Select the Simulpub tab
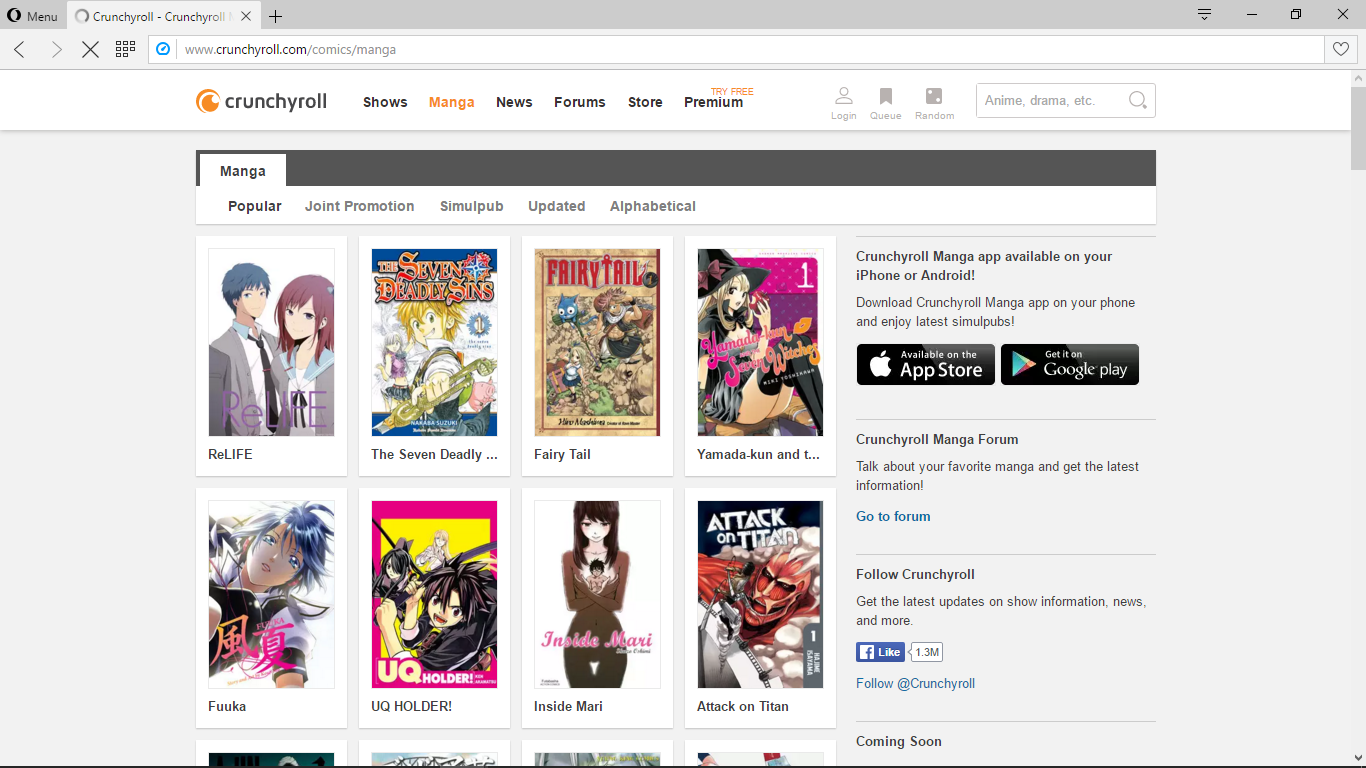This screenshot has width=1366, height=768. pyautogui.click(x=471, y=206)
